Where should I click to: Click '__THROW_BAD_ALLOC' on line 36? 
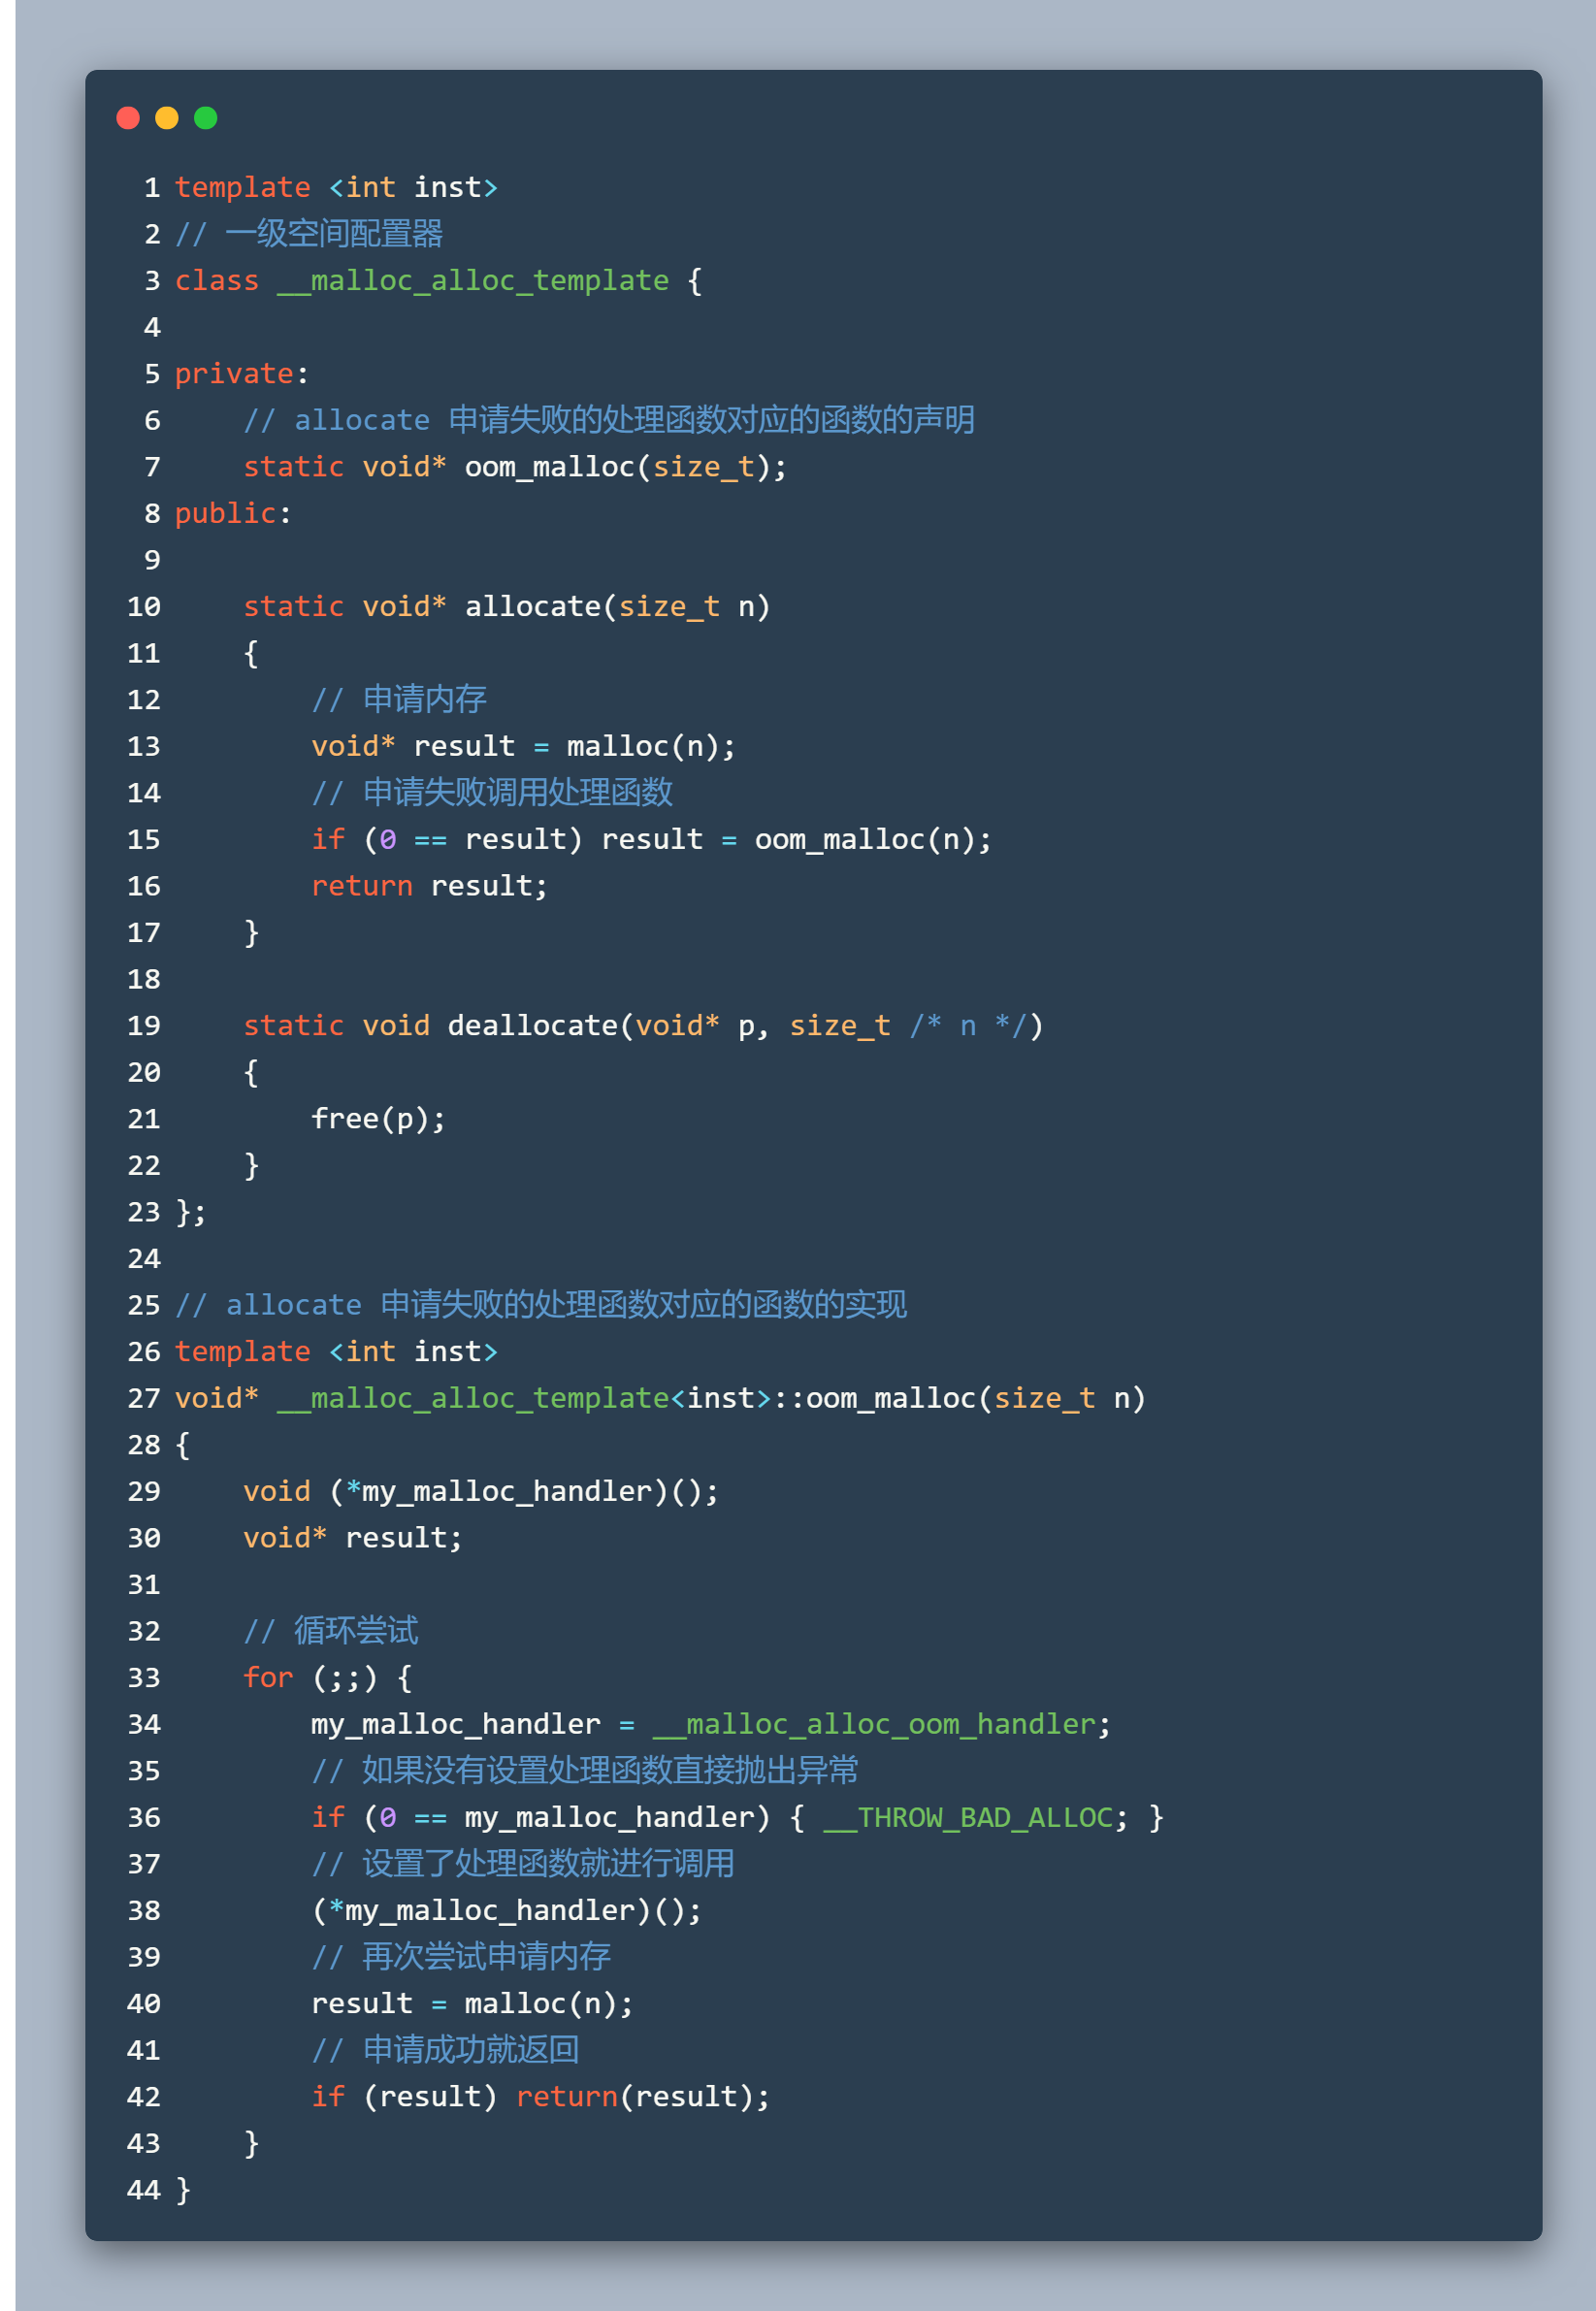tap(968, 1818)
